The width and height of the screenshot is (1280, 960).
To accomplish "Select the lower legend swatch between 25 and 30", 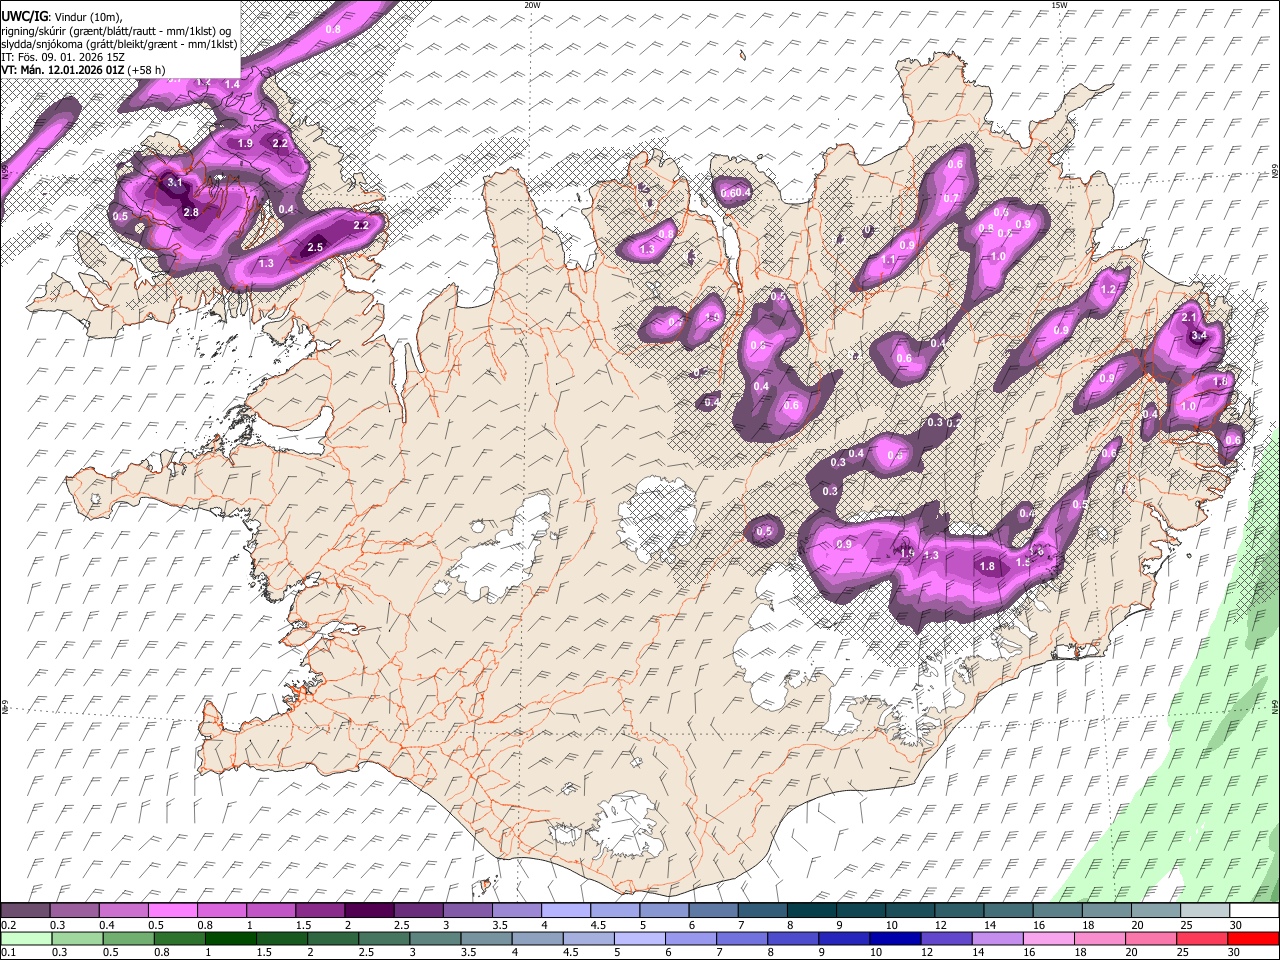I will pos(1201,939).
